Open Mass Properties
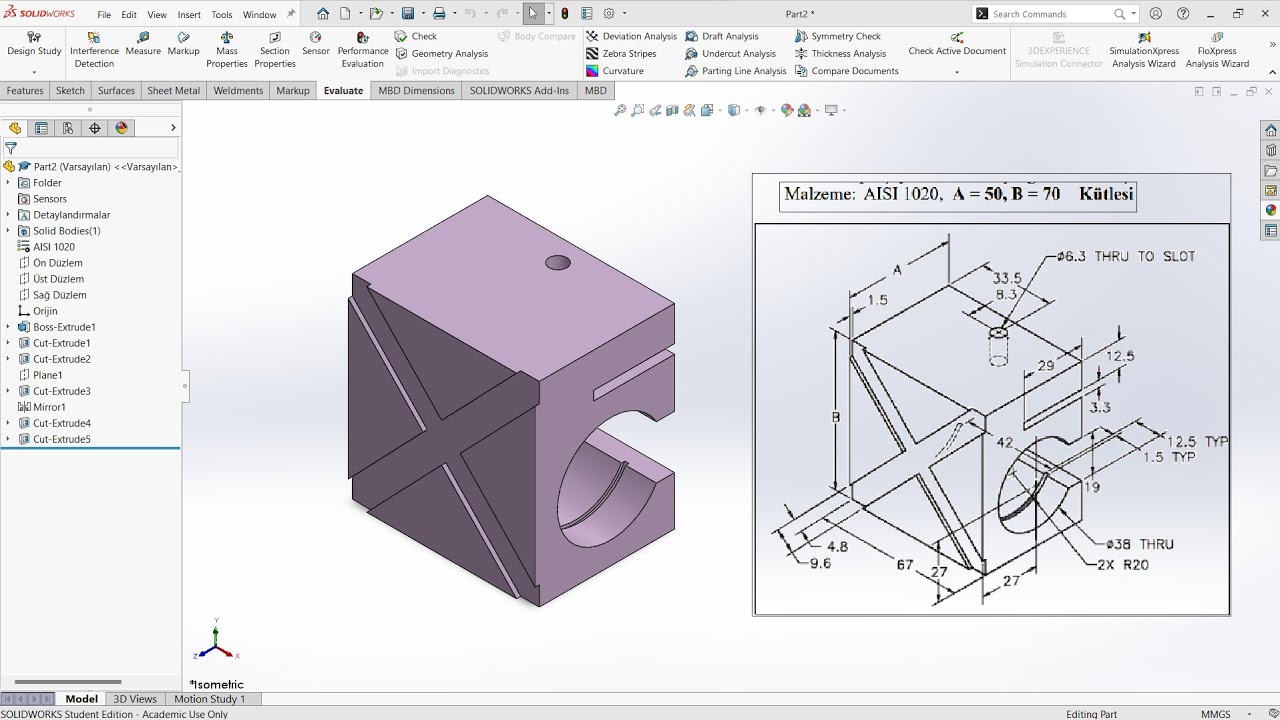 (227, 50)
